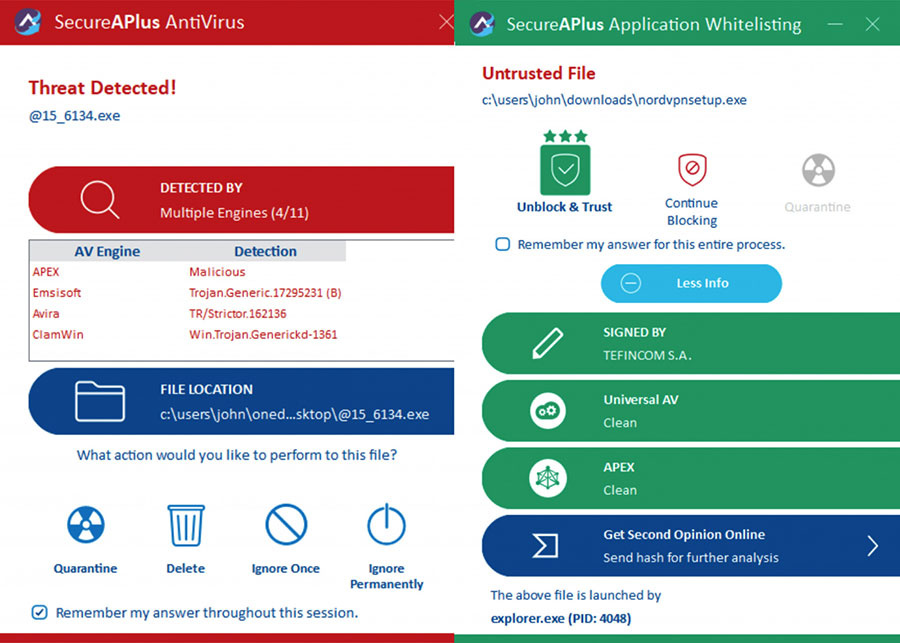The image size is (900, 643).
Task: Click explorer.exe (PID: 4048) text
Action: [561, 618]
